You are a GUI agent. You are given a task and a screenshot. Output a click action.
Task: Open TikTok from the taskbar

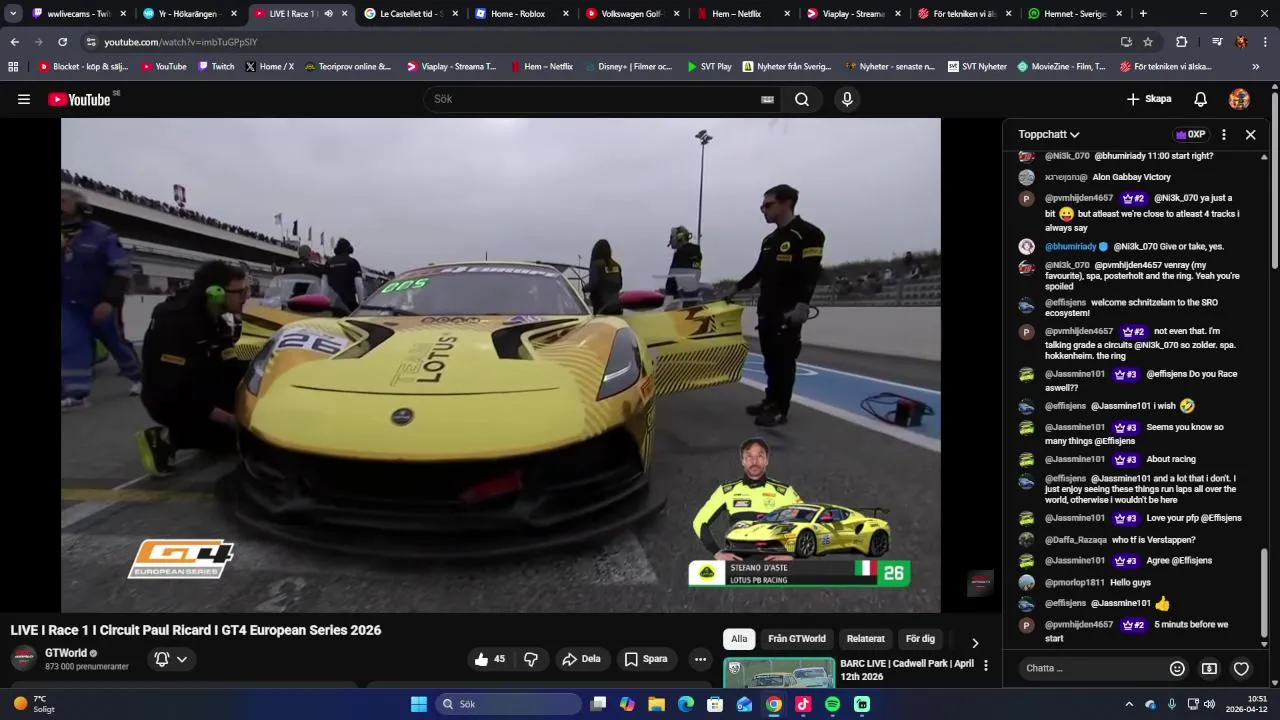tap(803, 704)
